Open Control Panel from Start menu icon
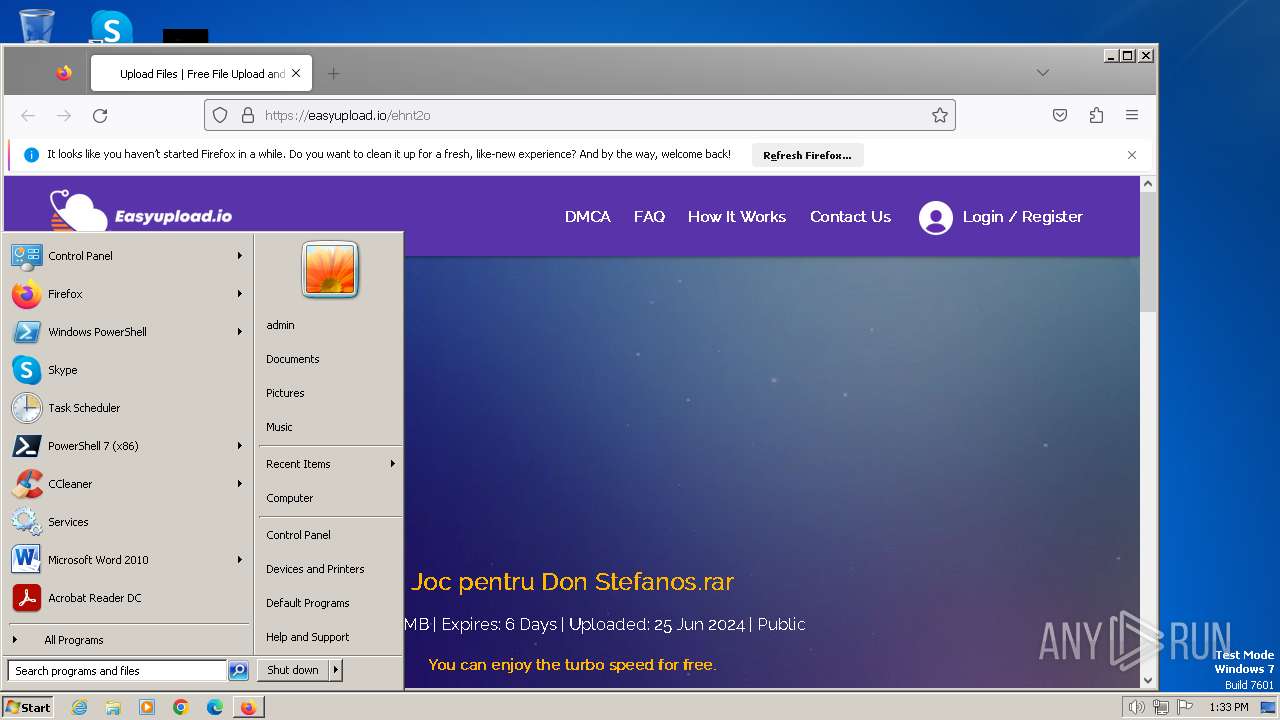The width and height of the screenshot is (1280, 720). (x=27, y=256)
